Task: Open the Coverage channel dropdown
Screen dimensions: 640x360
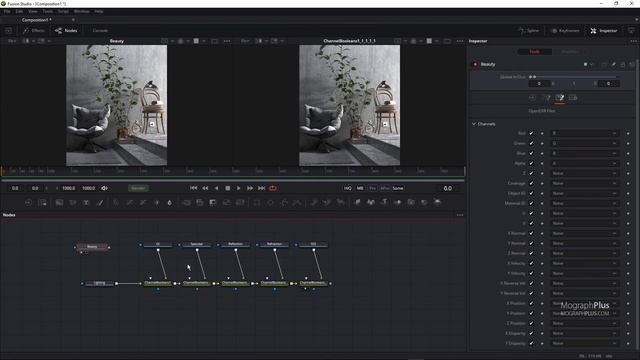Action: 584,183
